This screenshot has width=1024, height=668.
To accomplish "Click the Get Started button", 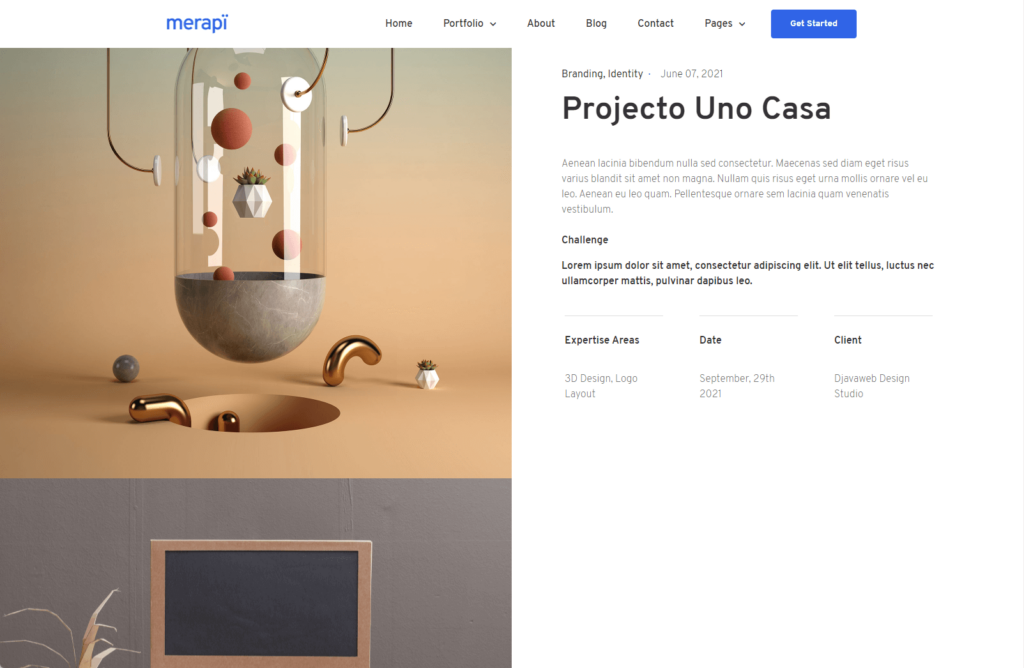I will click(813, 24).
